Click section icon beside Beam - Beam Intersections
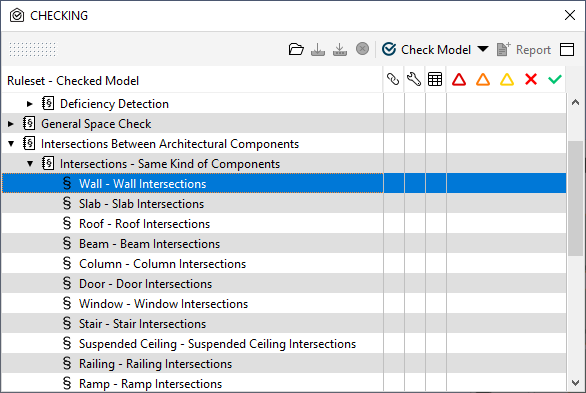The image size is (586, 393). [67, 243]
